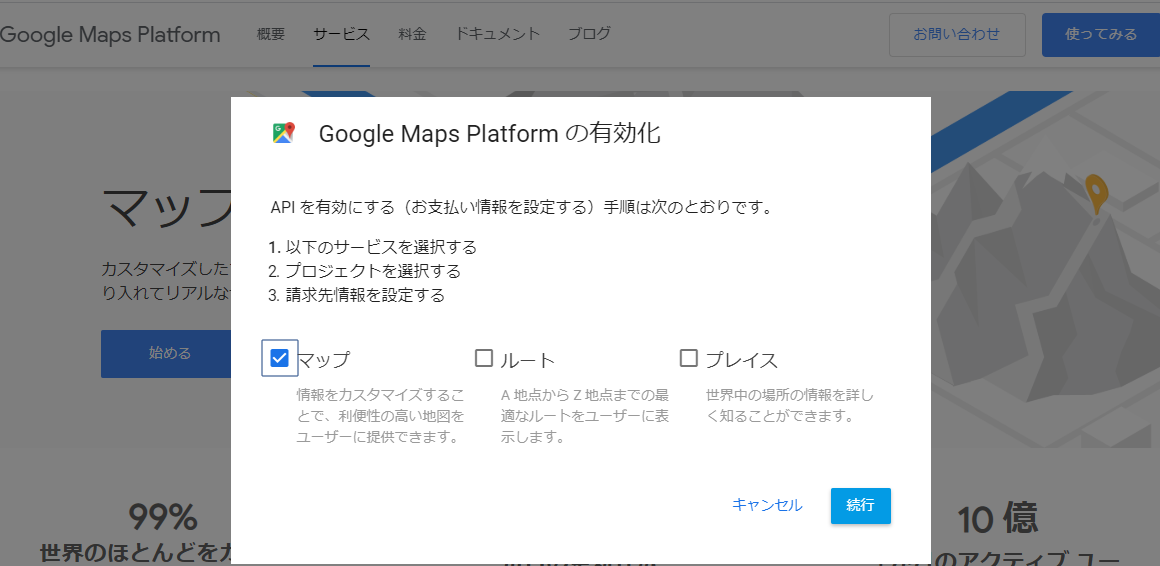Open the ブログ menu item
The height and width of the screenshot is (566, 1160).
click(590, 33)
